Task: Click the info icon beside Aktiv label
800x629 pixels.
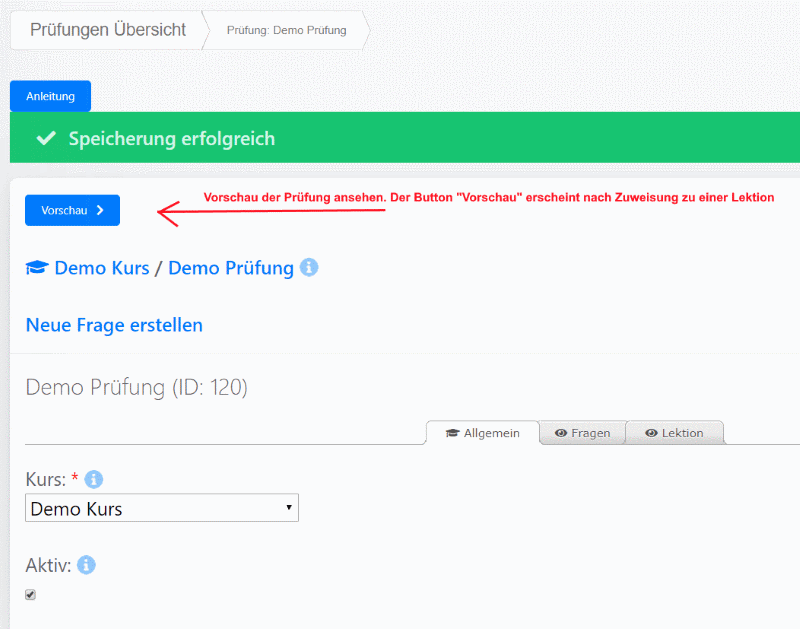Action: [87, 565]
